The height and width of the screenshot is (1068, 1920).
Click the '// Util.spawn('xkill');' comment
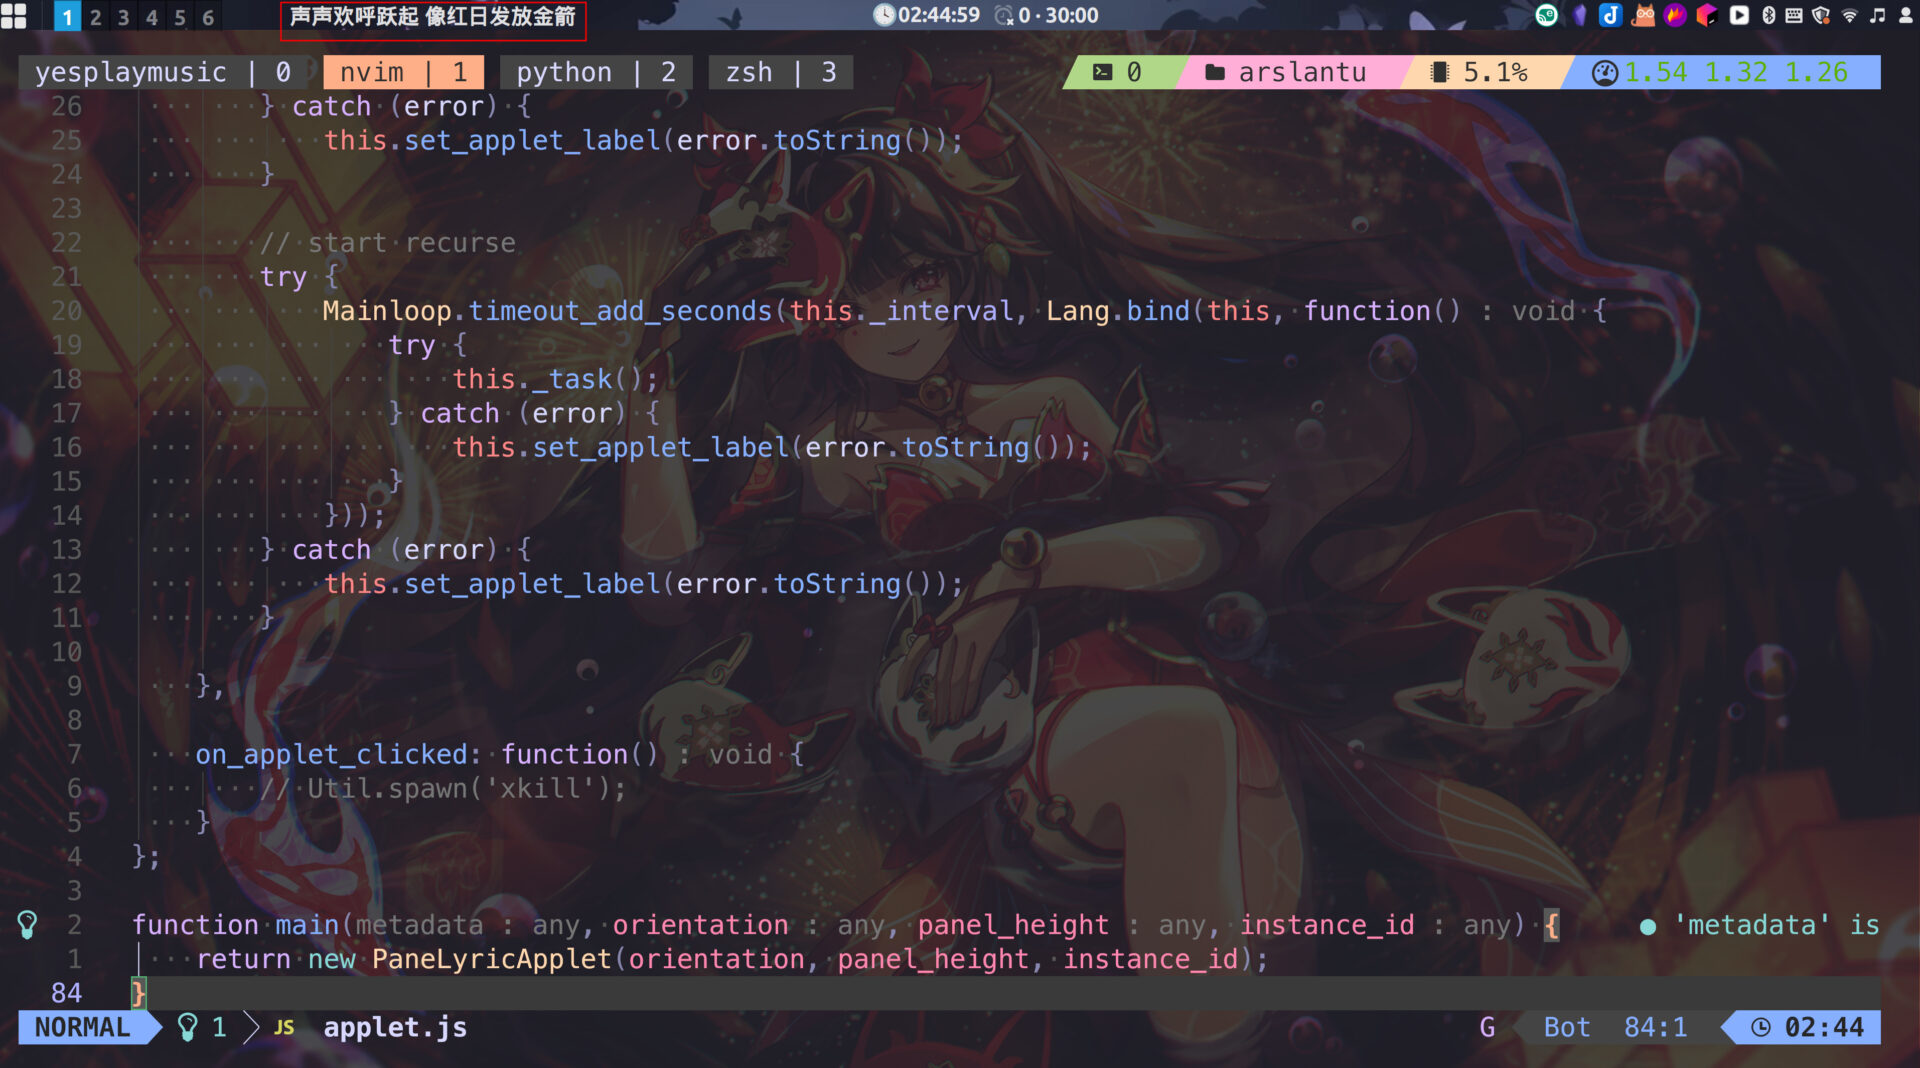[443, 788]
